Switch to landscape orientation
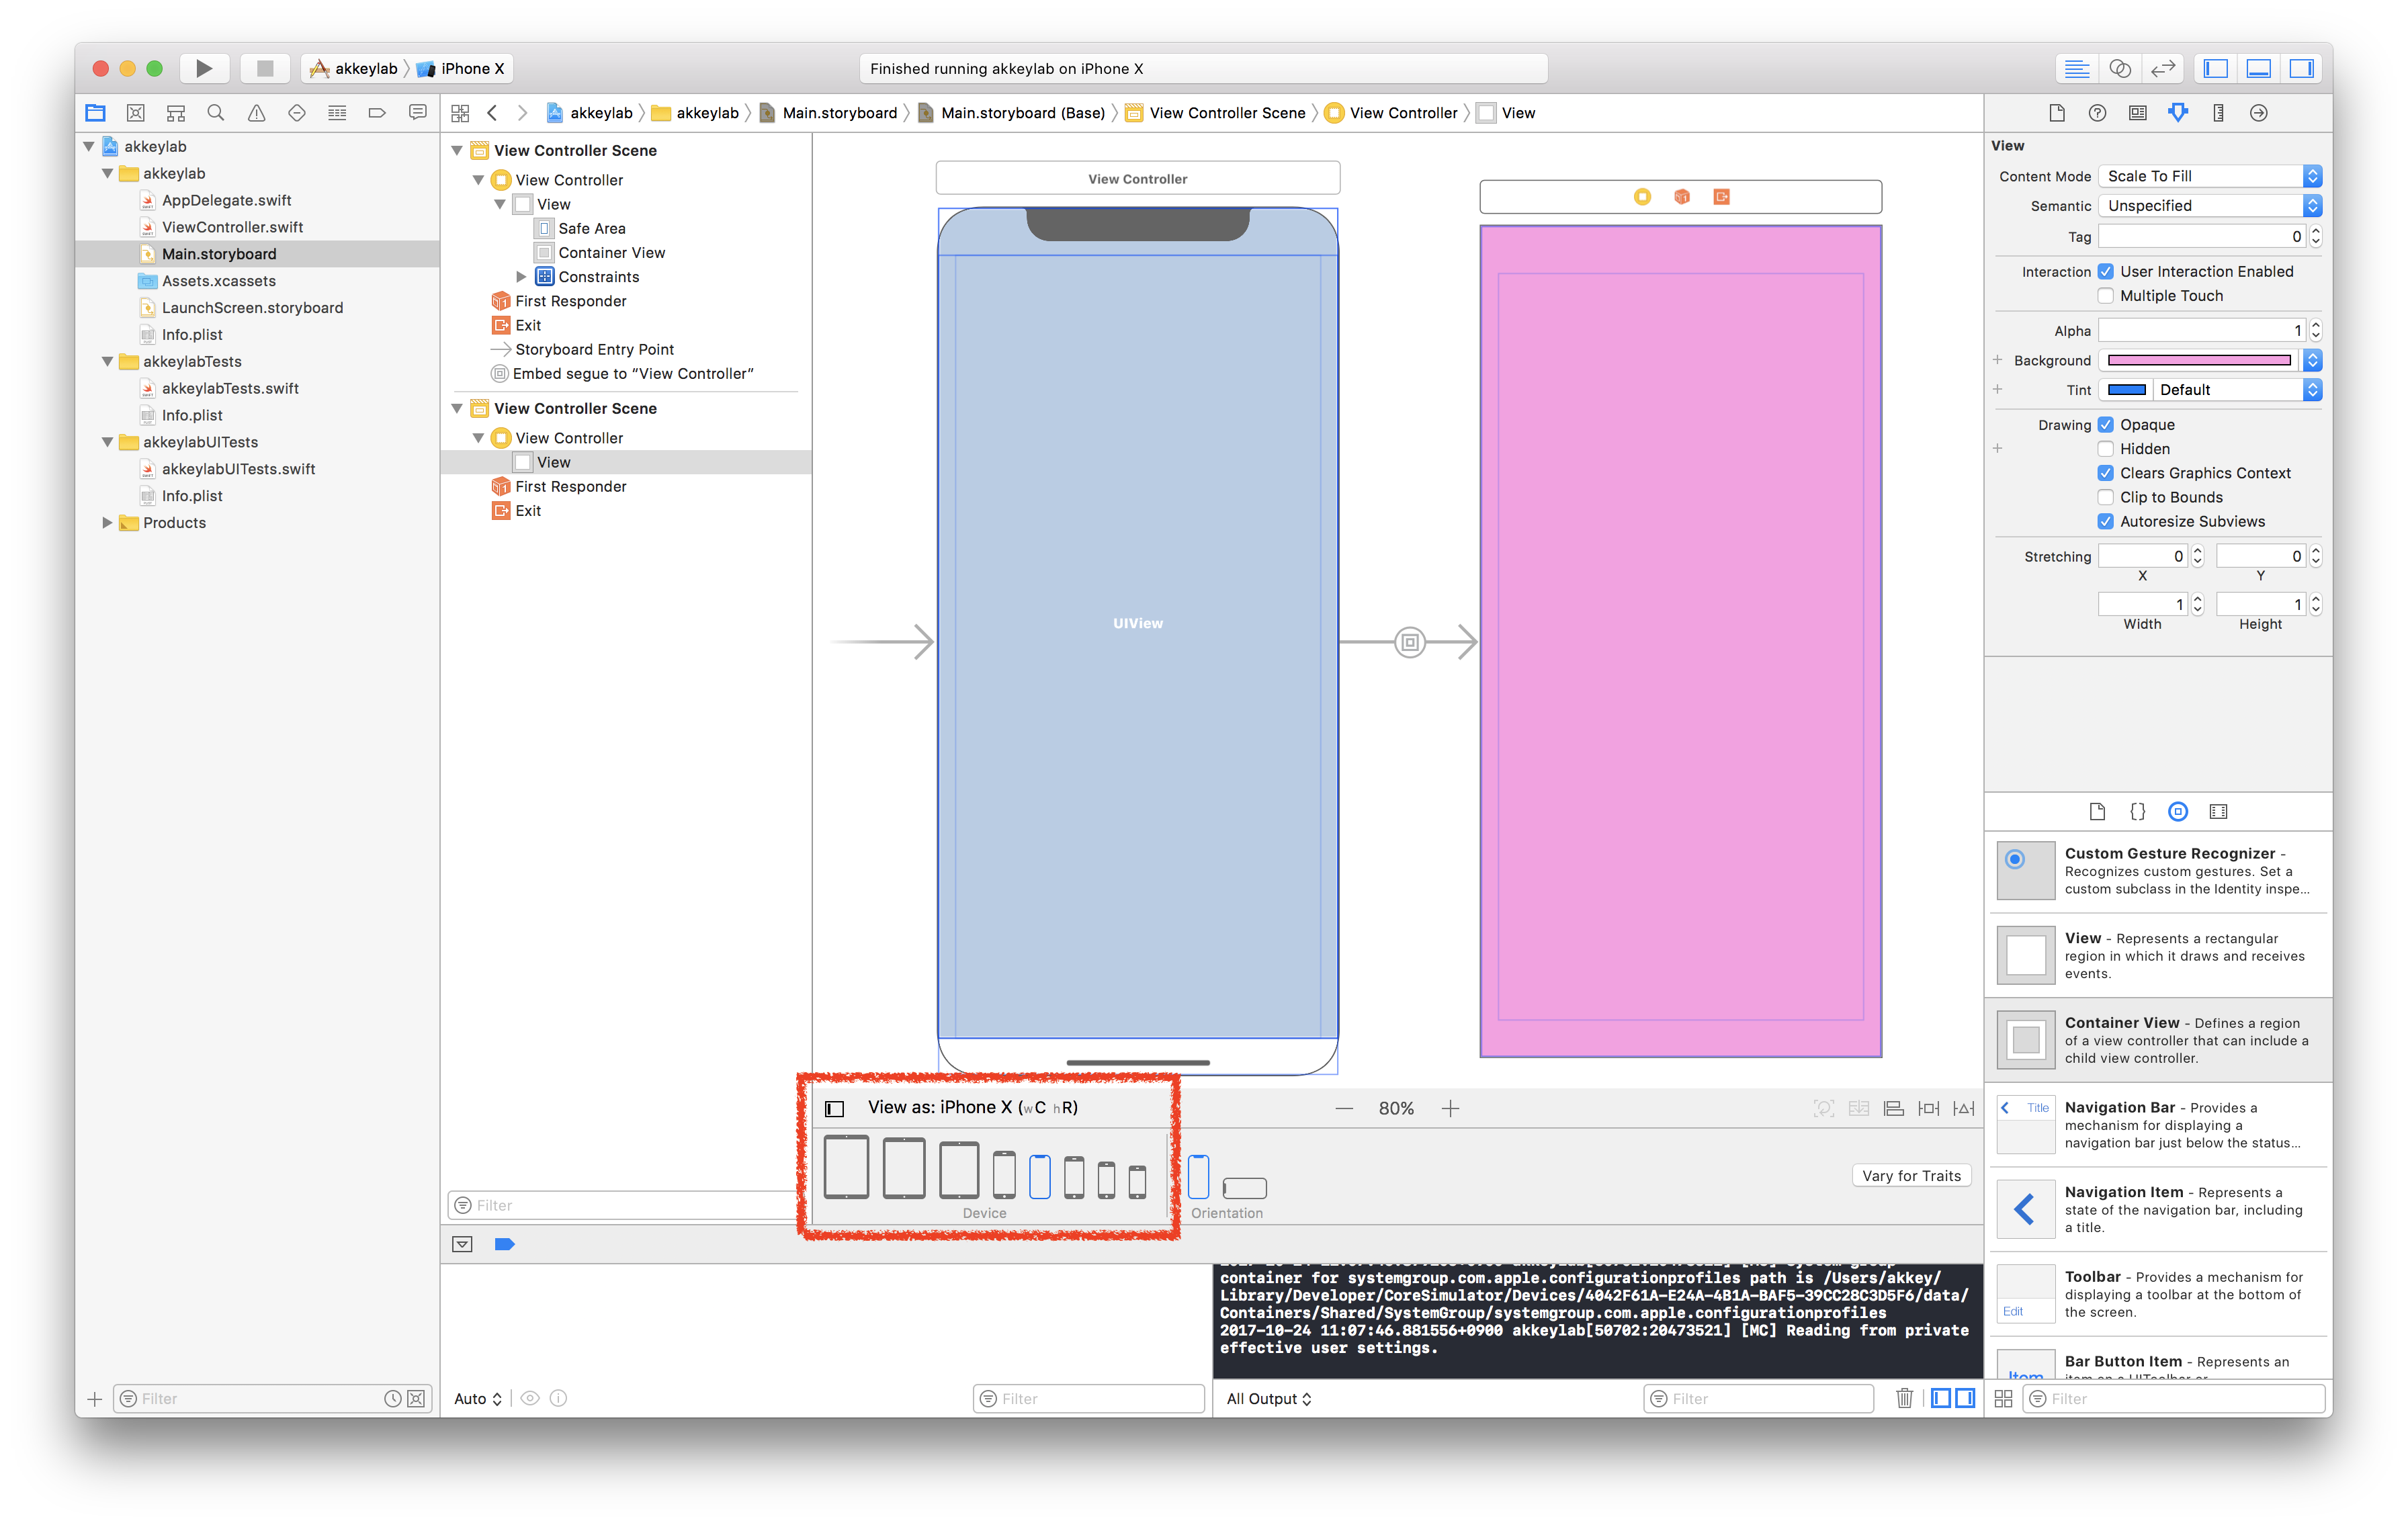This screenshot has width=2408, height=1525. coord(1245,1188)
